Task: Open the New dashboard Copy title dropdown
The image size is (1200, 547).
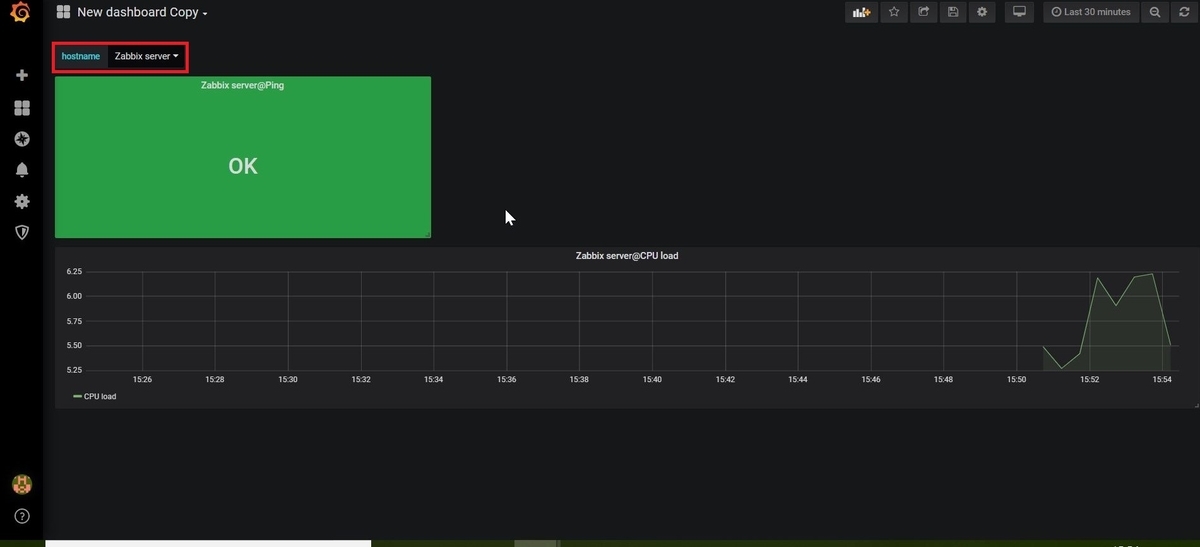Action: tap(142, 12)
